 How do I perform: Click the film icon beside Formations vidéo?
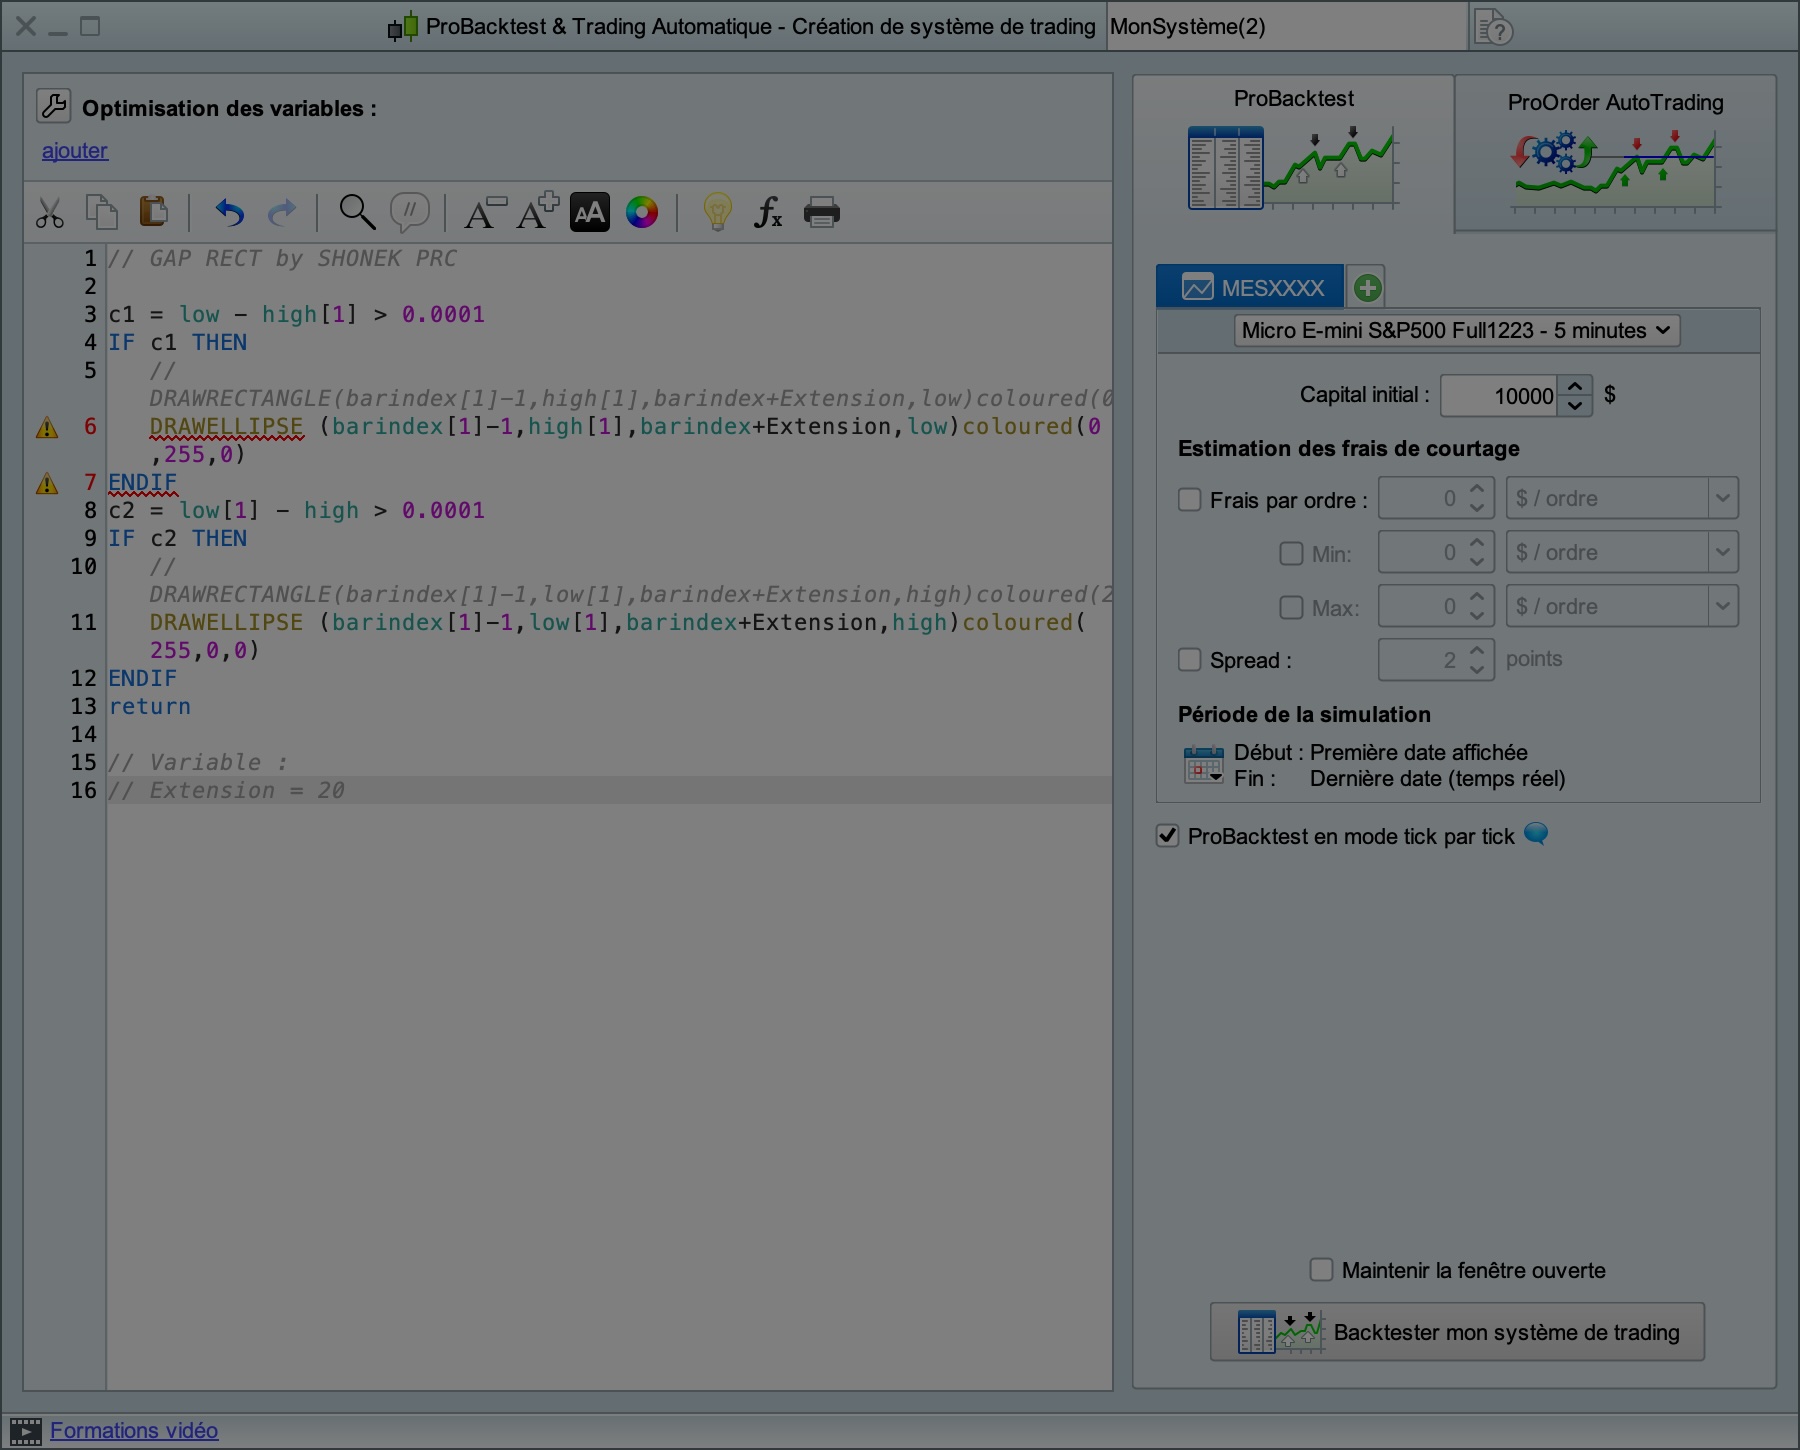pyautogui.click(x=26, y=1431)
